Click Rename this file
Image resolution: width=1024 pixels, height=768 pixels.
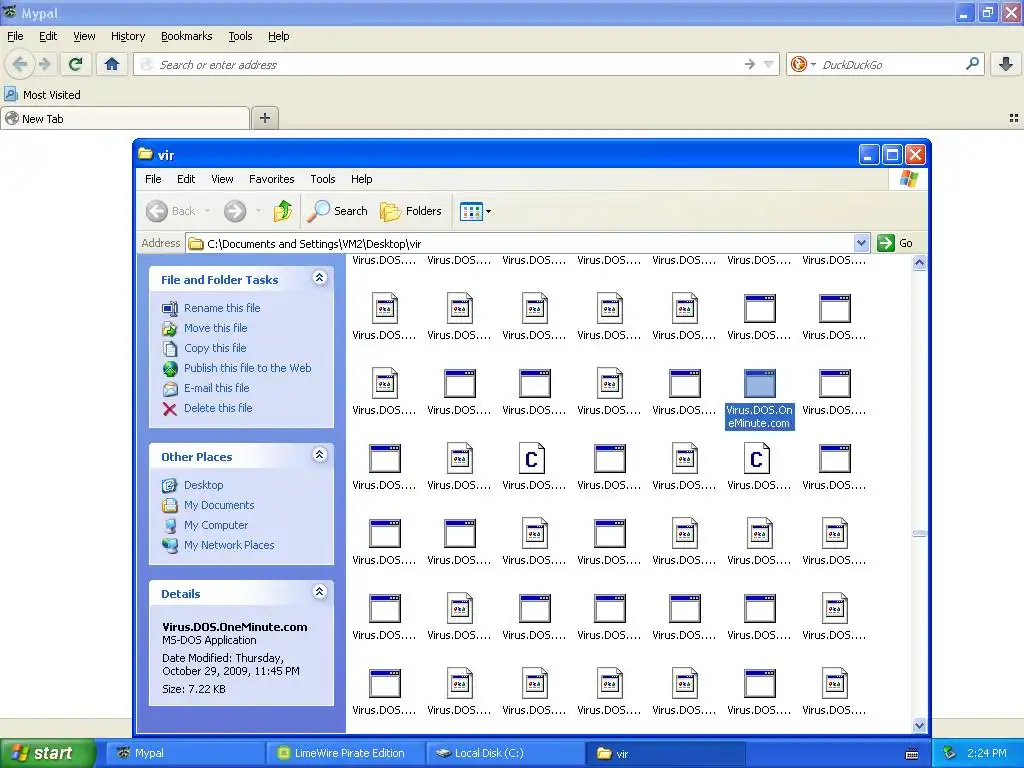coord(222,308)
